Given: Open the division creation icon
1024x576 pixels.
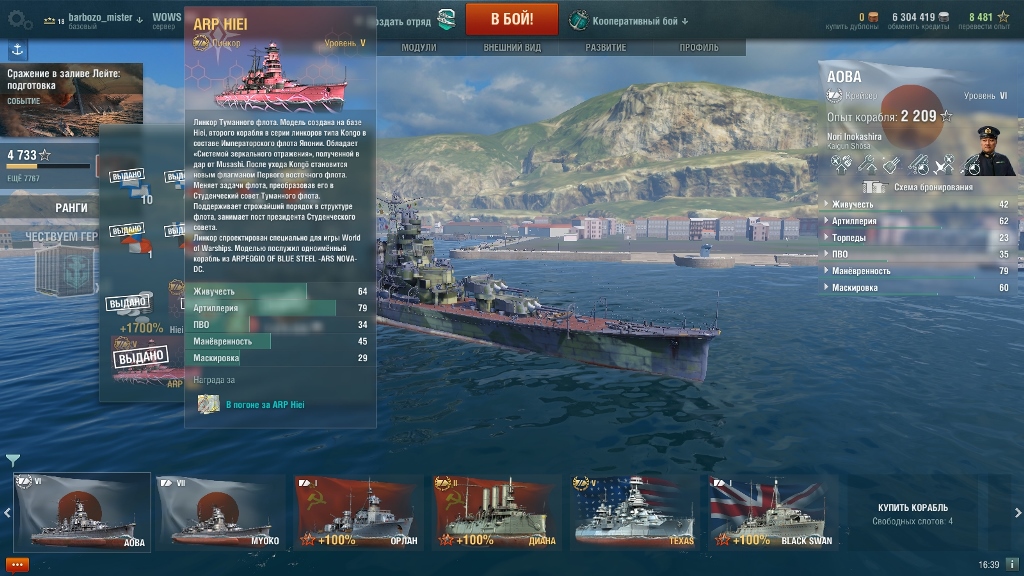Looking at the screenshot, I should [446, 20].
